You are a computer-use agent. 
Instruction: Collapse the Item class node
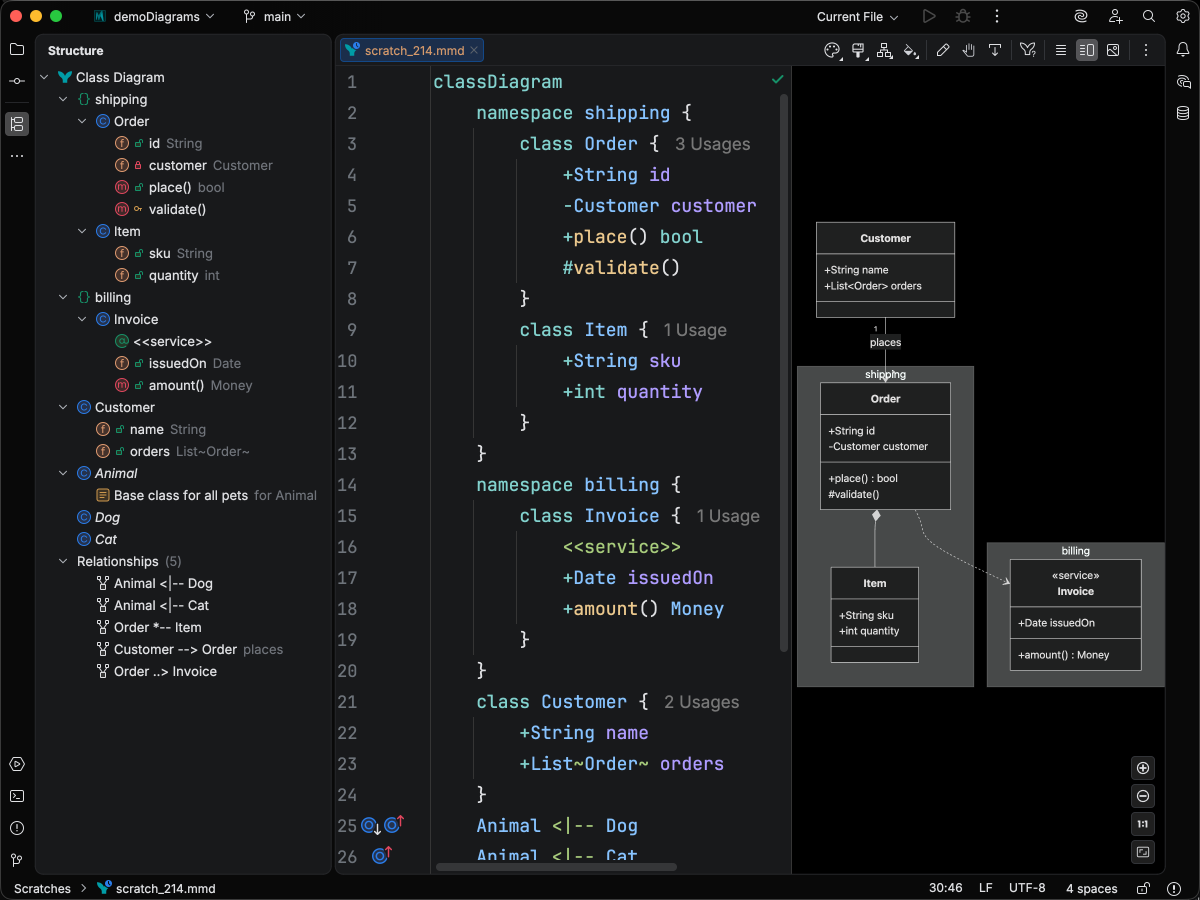click(x=83, y=231)
